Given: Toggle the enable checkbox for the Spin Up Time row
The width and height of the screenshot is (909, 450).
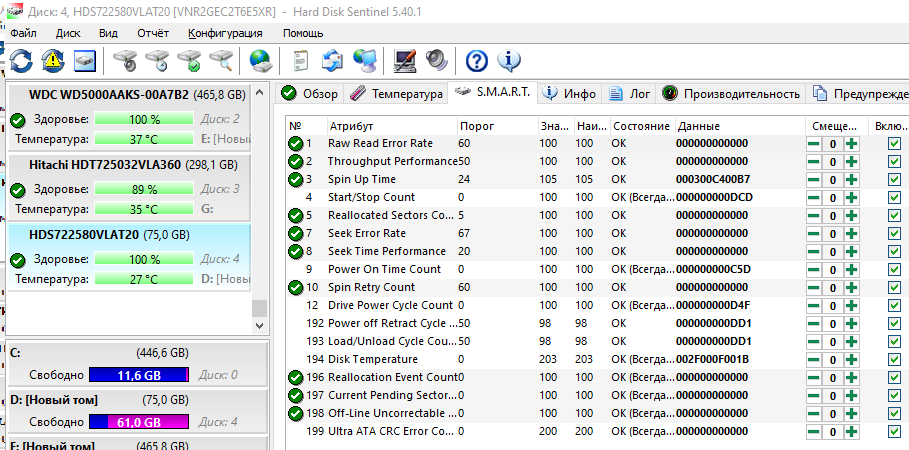Looking at the screenshot, I should coord(895,180).
